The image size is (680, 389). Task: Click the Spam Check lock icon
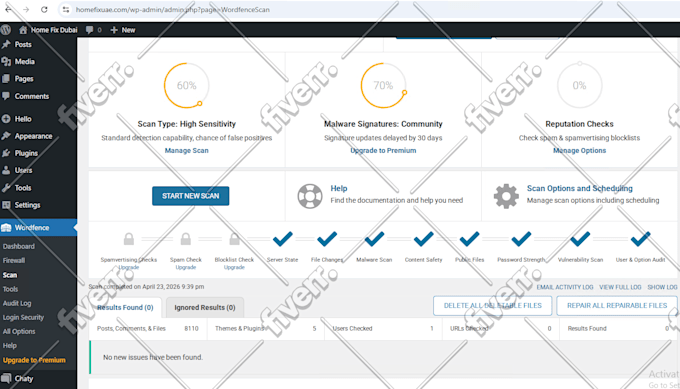[x=186, y=239]
